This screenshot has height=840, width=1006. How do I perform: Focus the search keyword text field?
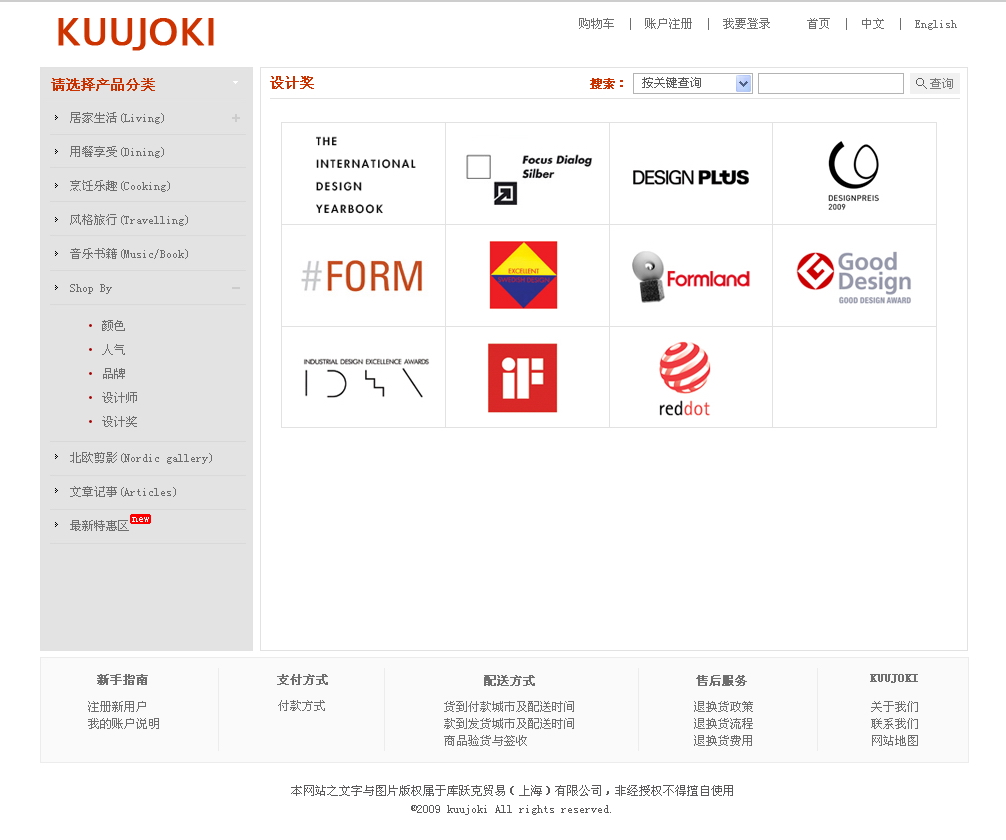[831, 83]
